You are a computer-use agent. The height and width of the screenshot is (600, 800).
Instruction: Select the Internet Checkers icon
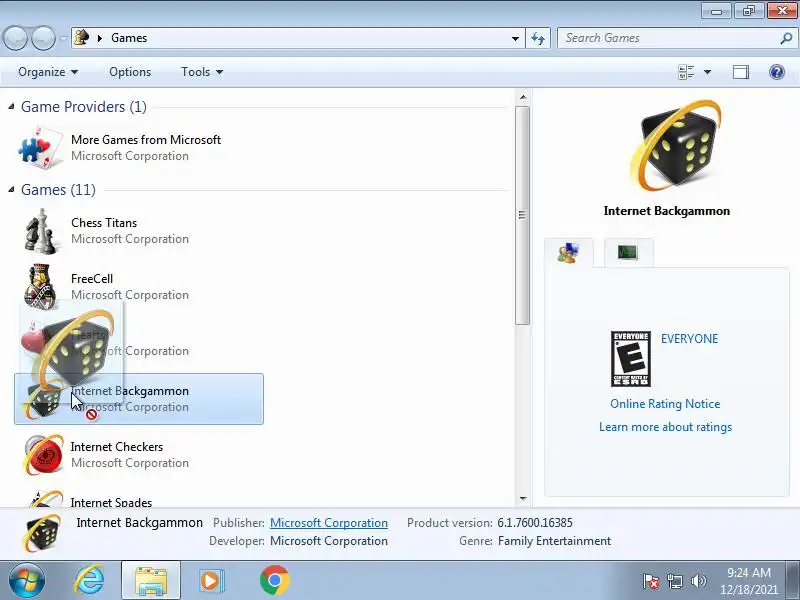[43, 454]
